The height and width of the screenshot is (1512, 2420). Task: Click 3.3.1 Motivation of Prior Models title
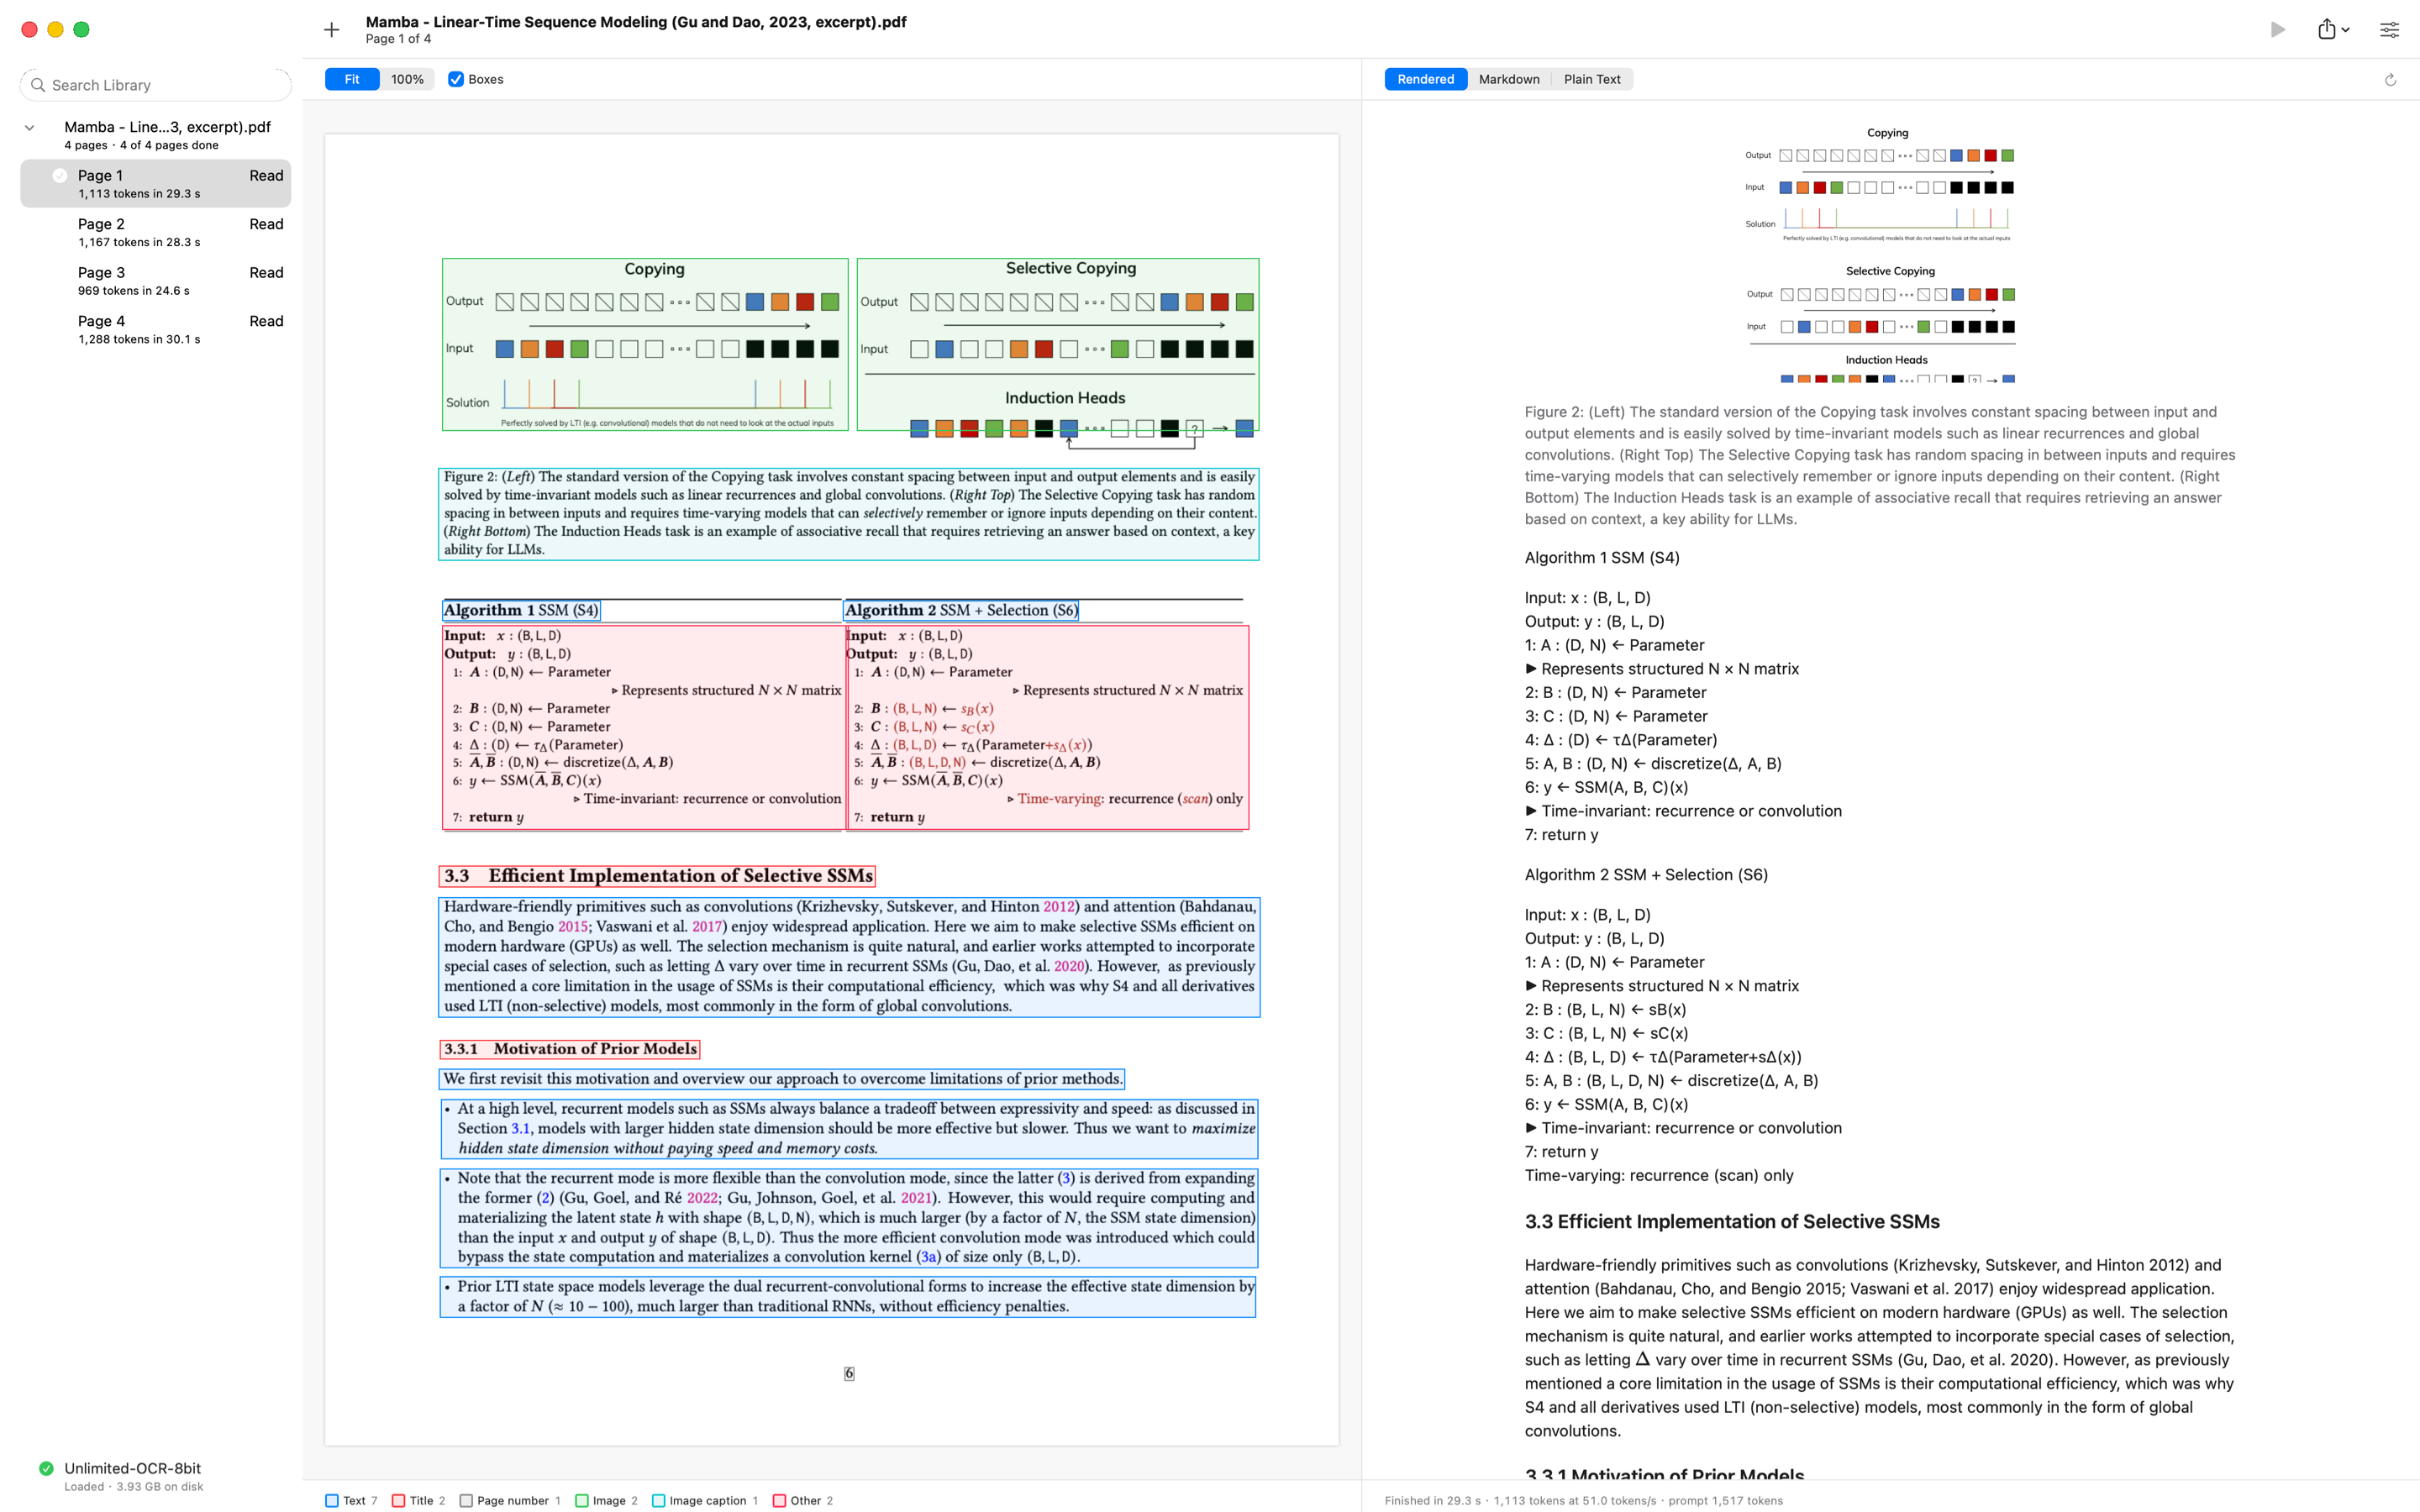[570, 1049]
